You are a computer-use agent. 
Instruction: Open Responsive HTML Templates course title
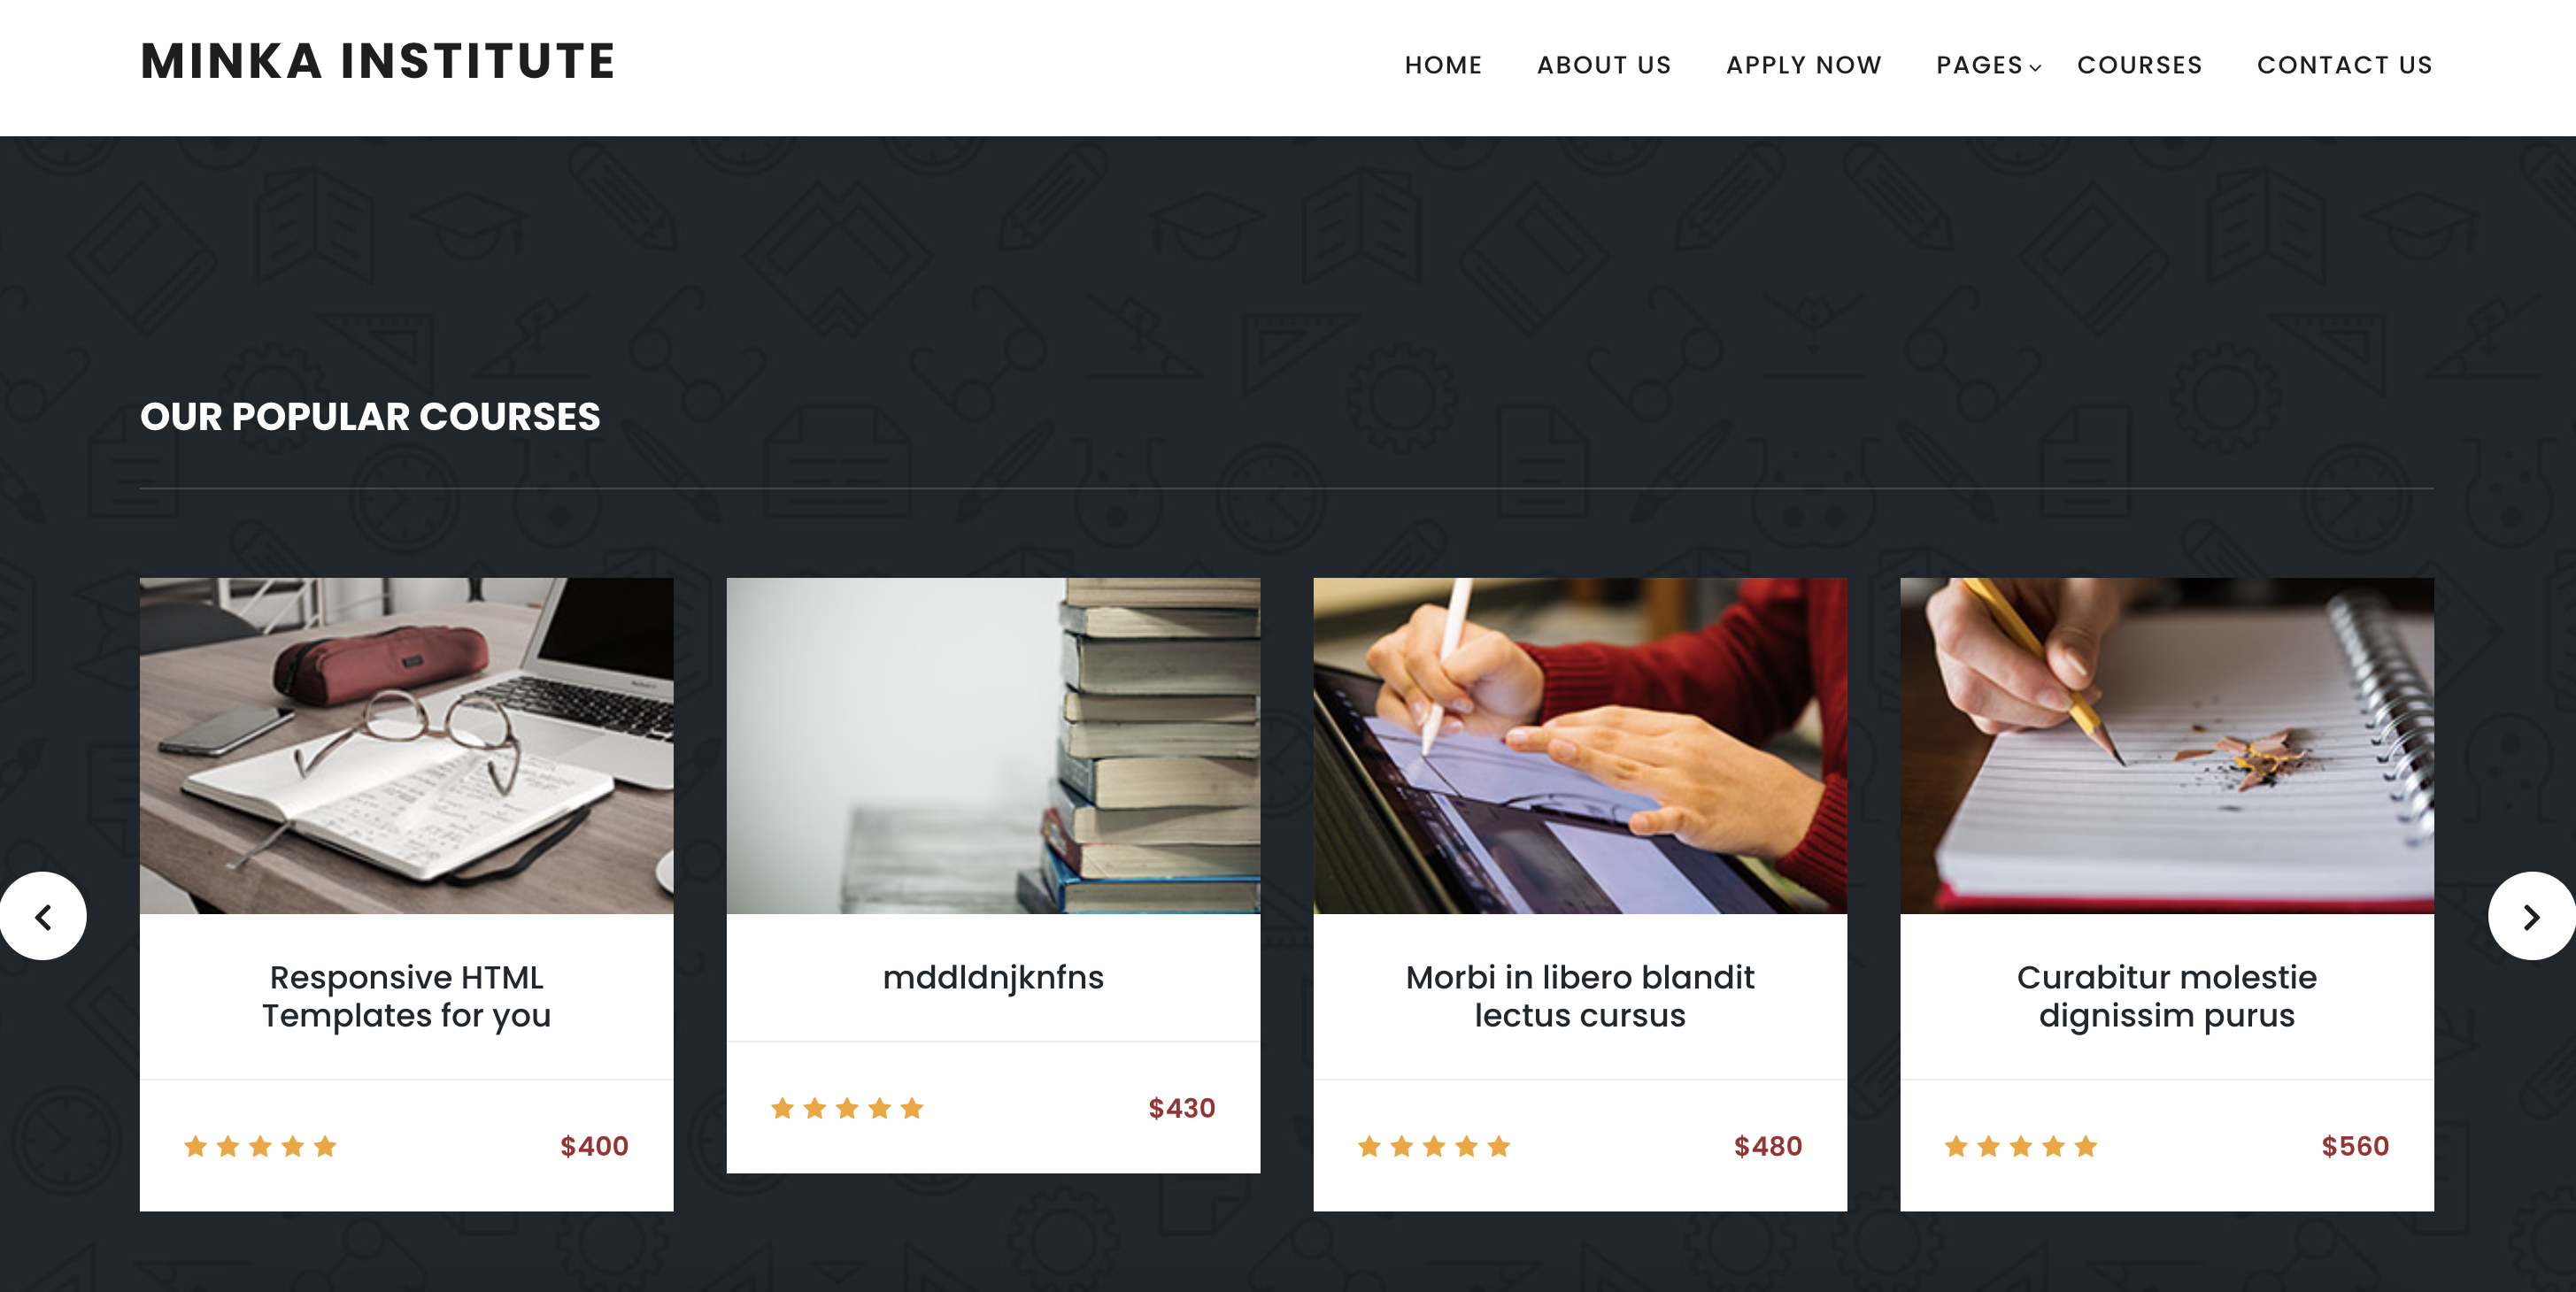[x=406, y=996]
